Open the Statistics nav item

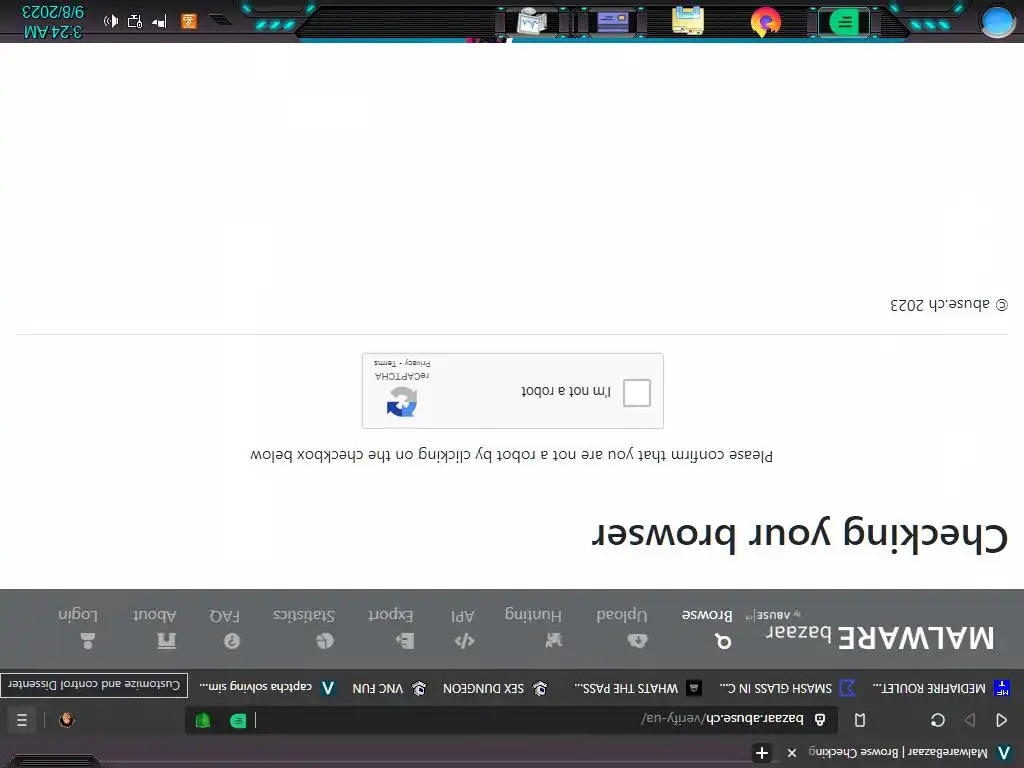pyautogui.click(x=304, y=615)
